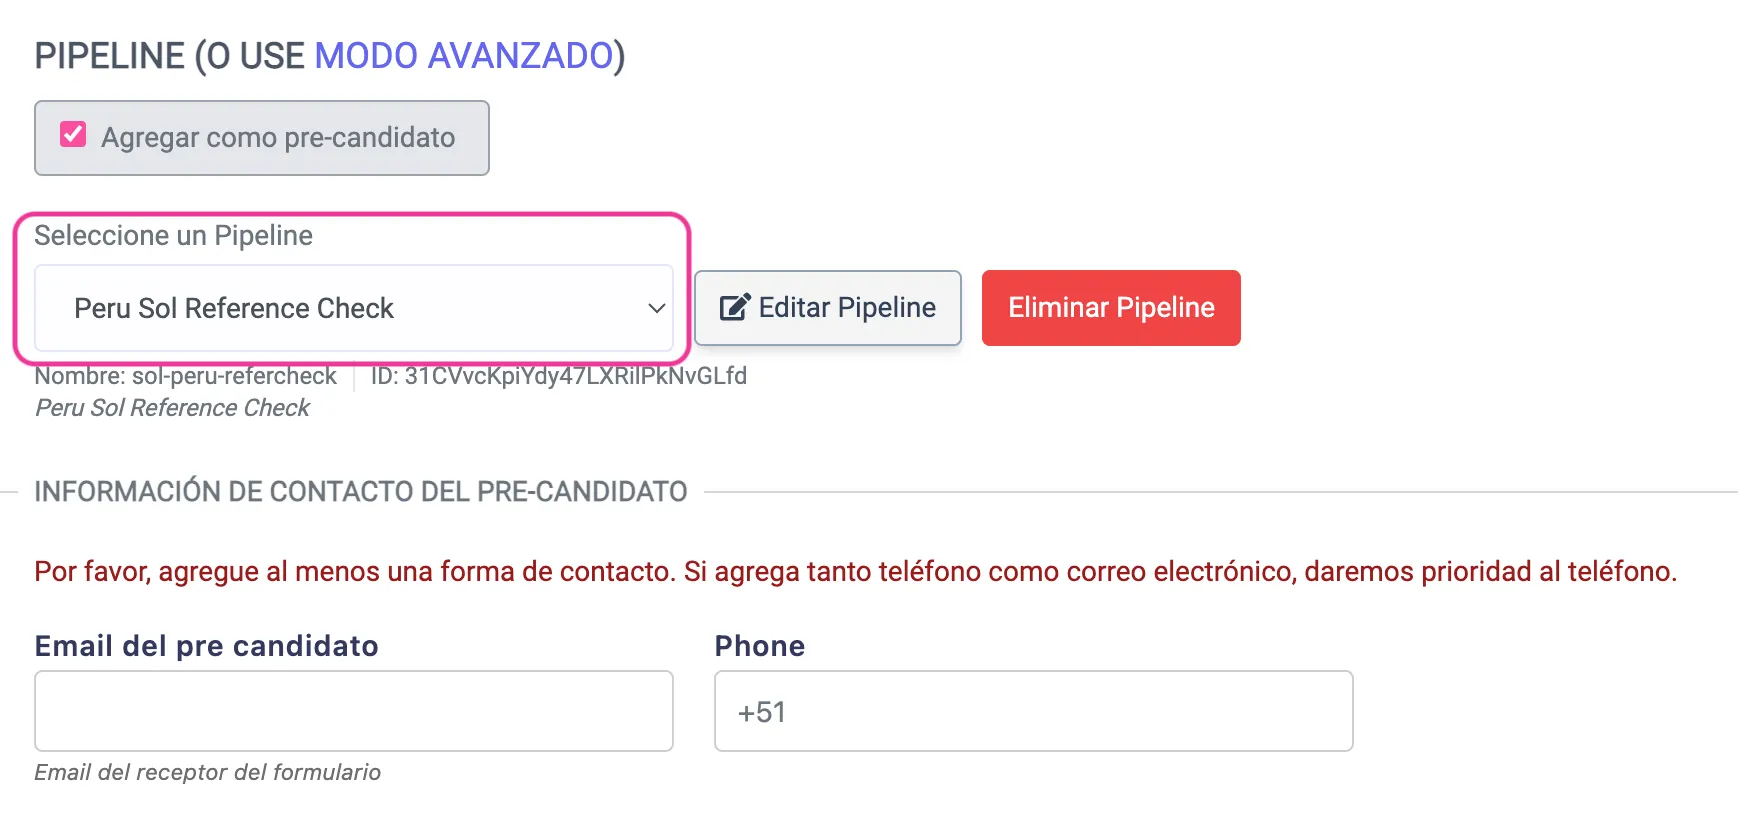
Task: Expand the chevron on the pipeline selector
Action: coord(655,308)
